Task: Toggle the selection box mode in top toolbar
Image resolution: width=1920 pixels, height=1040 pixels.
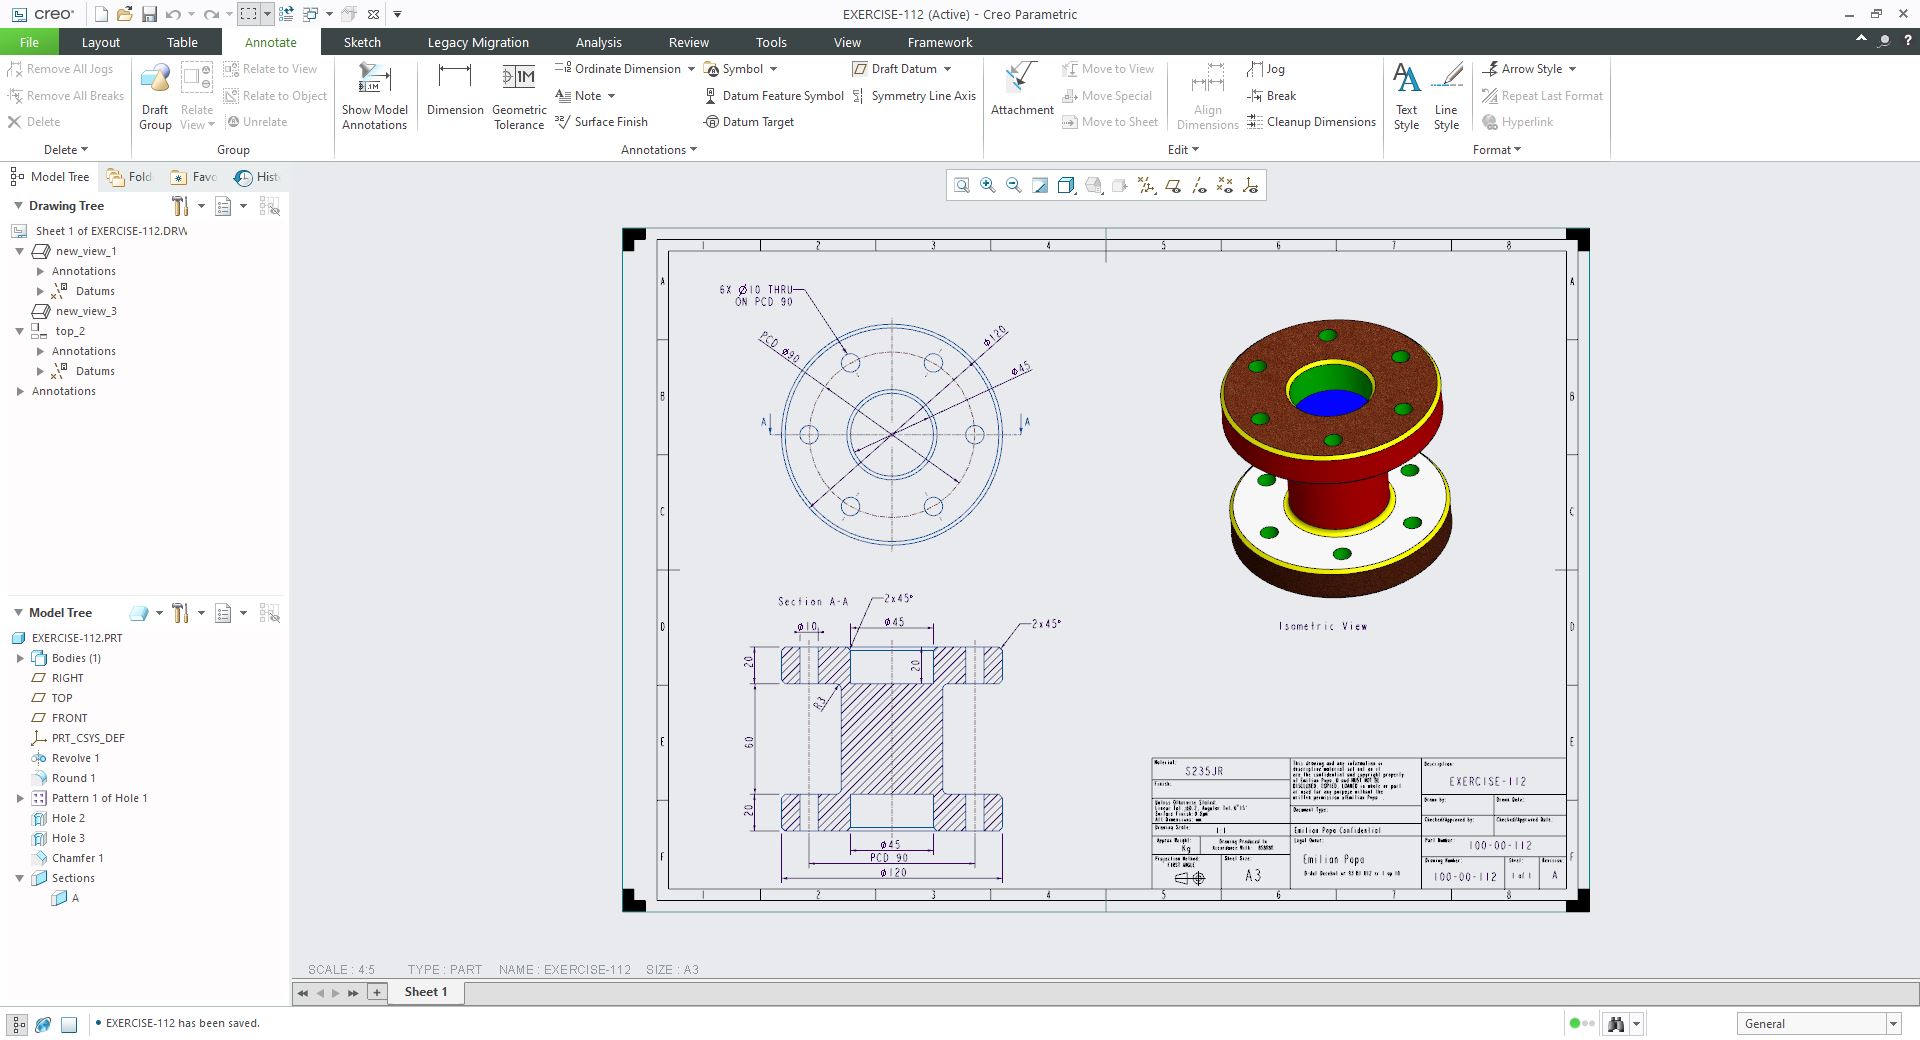Action: pos(248,14)
